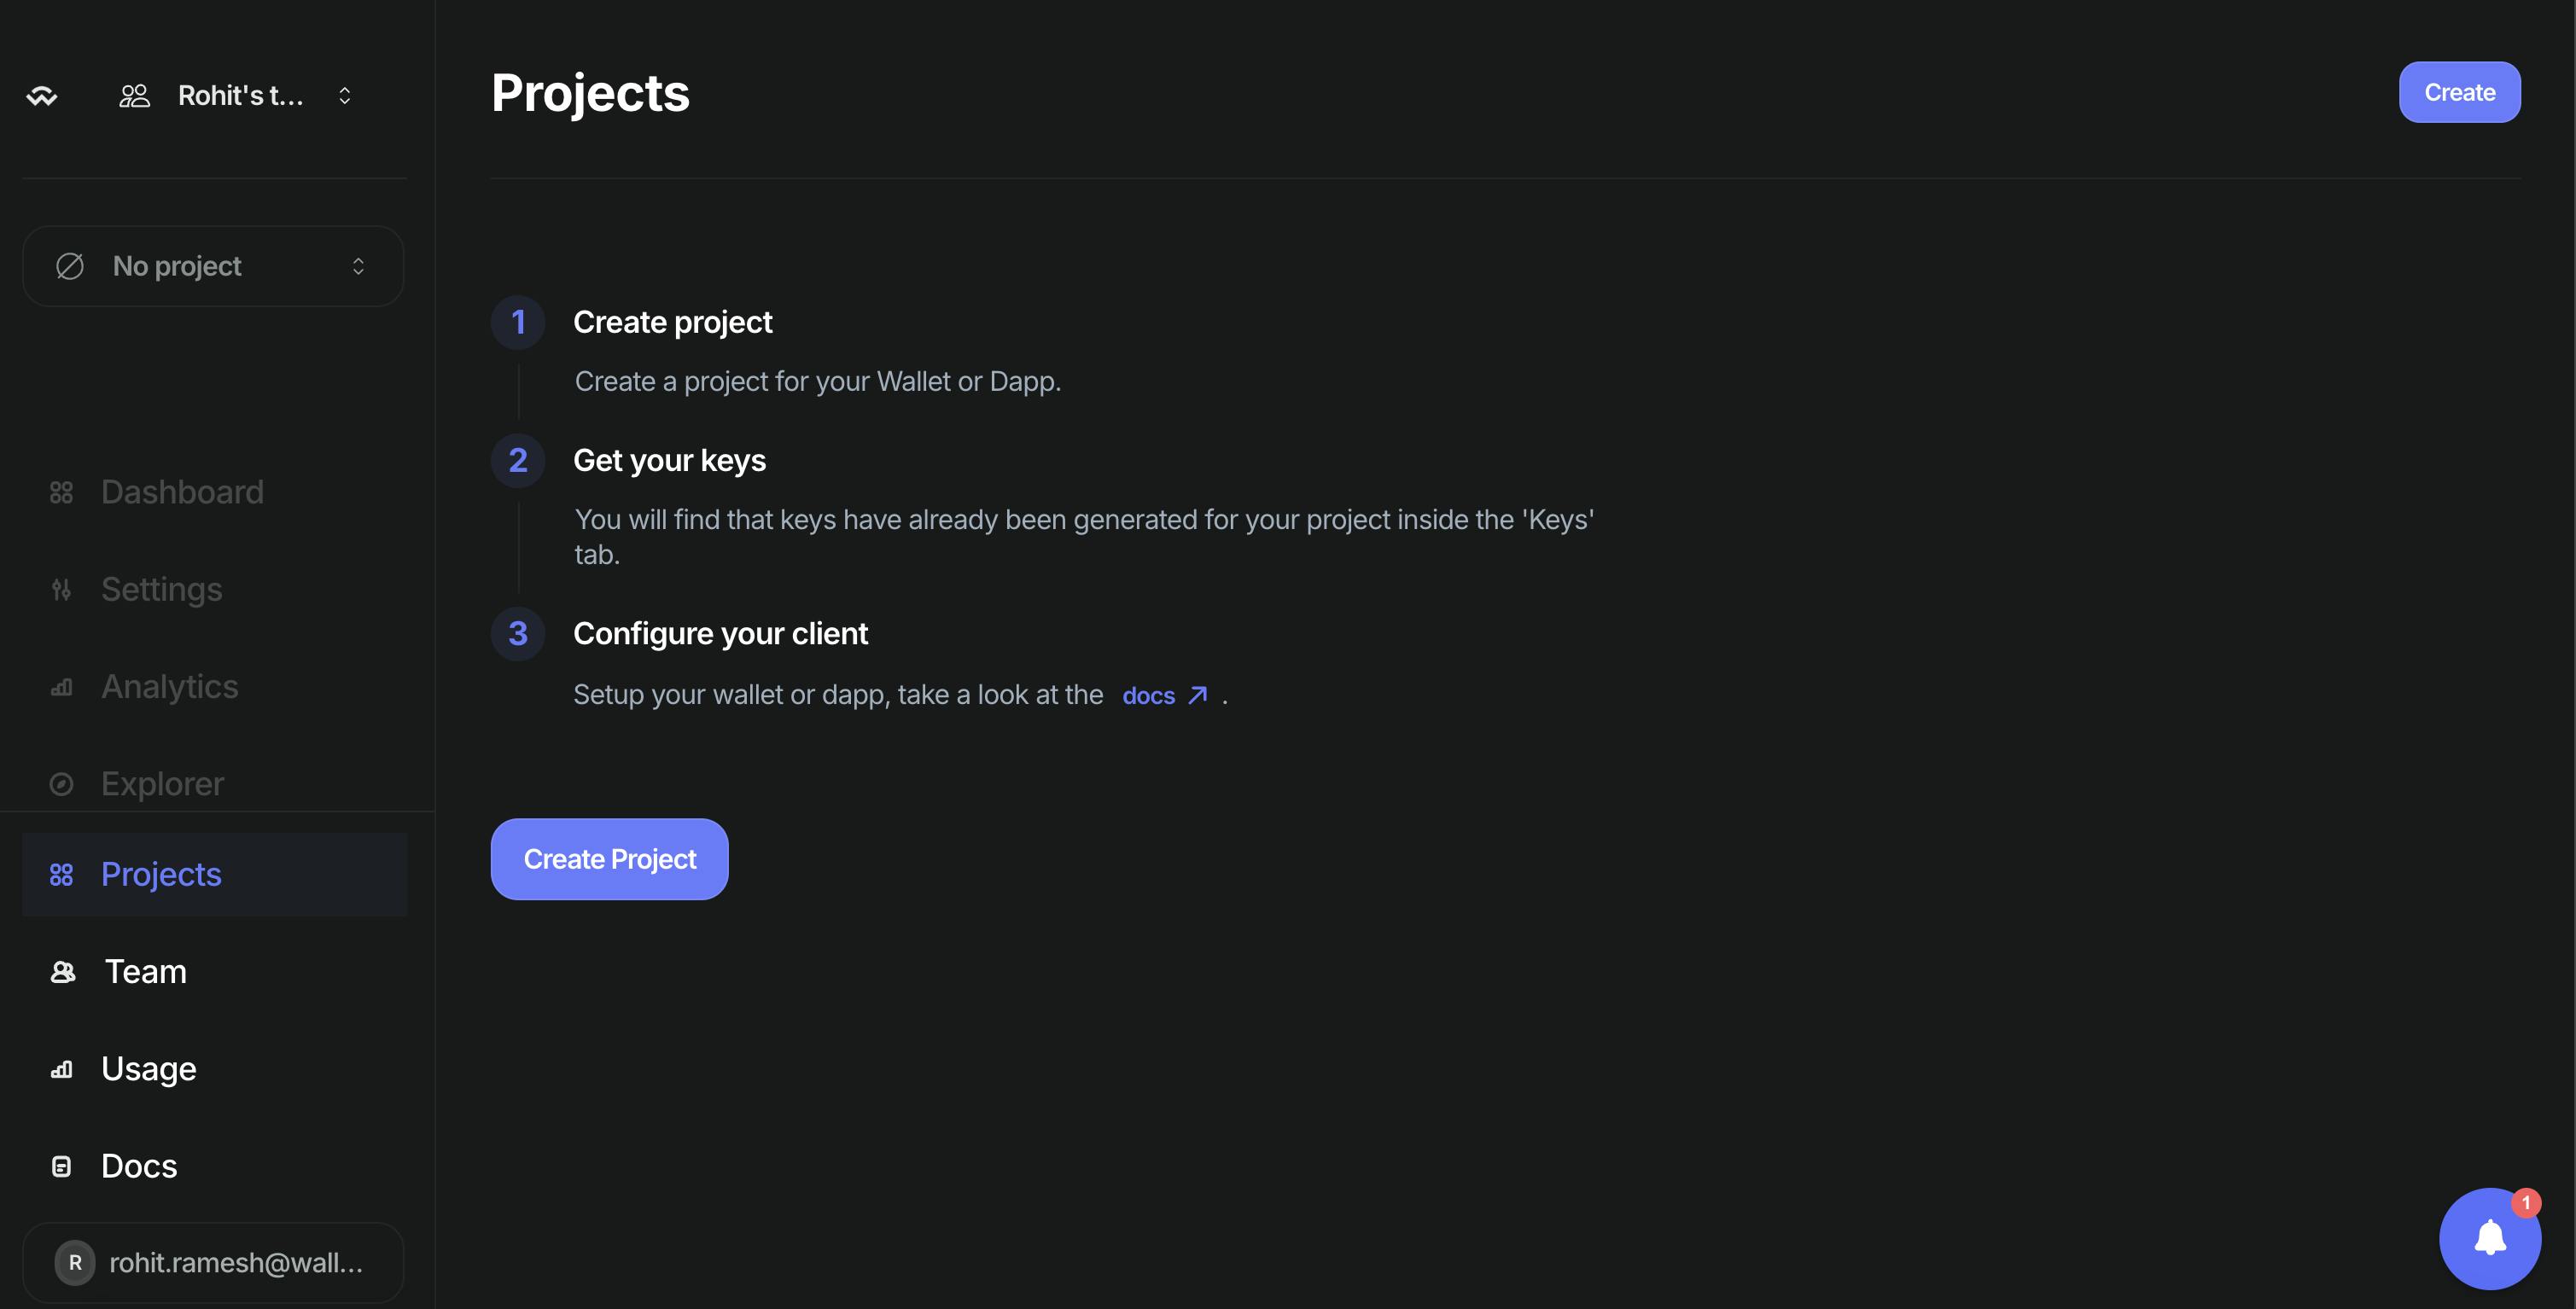Click the Team people icon
The image size is (2576, 1309).
coord(61,971)
